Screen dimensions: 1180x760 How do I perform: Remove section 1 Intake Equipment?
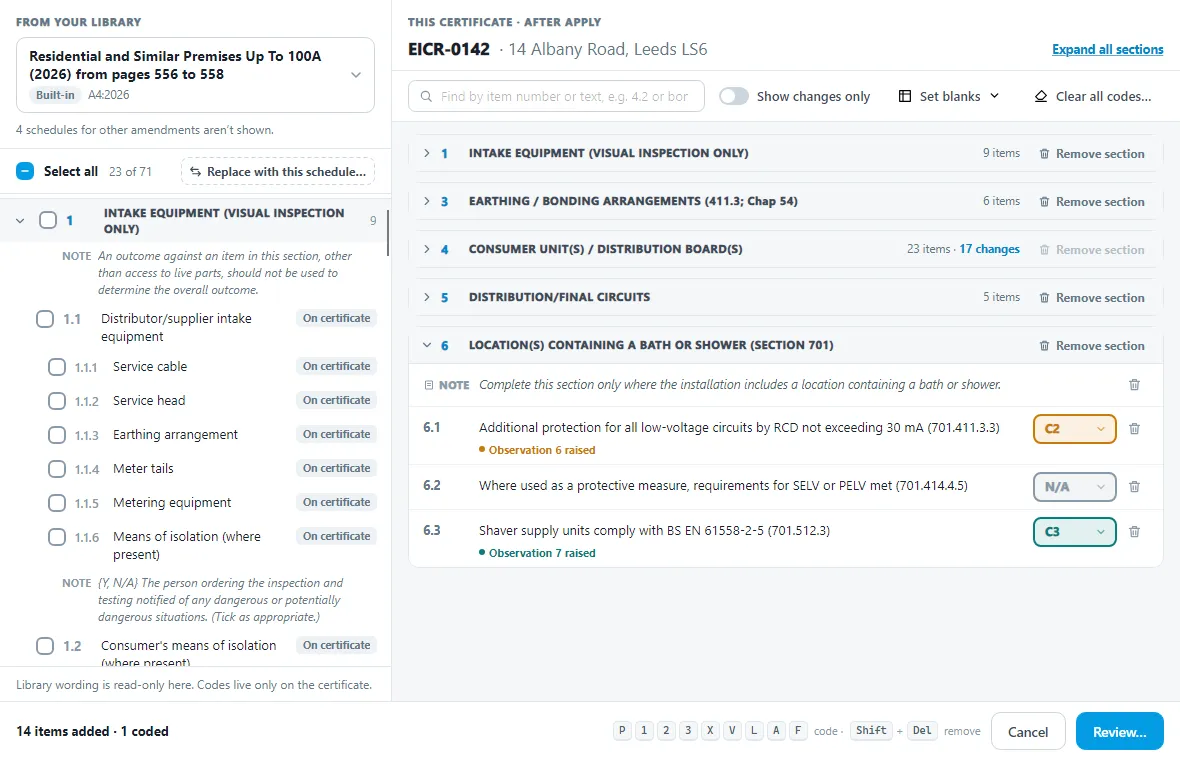point(1092,154)
